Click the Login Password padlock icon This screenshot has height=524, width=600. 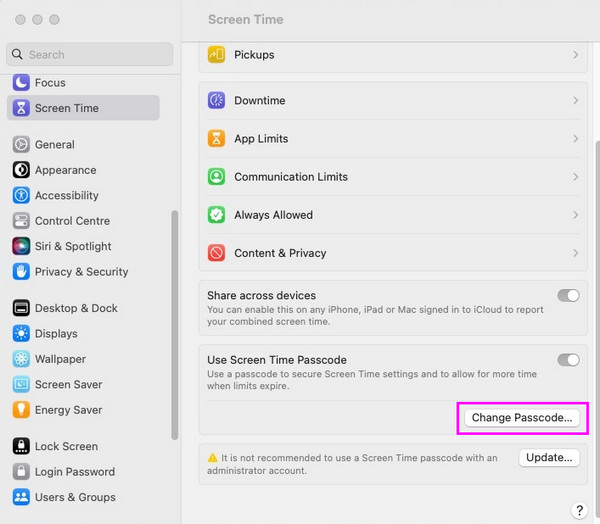(21, 472)
